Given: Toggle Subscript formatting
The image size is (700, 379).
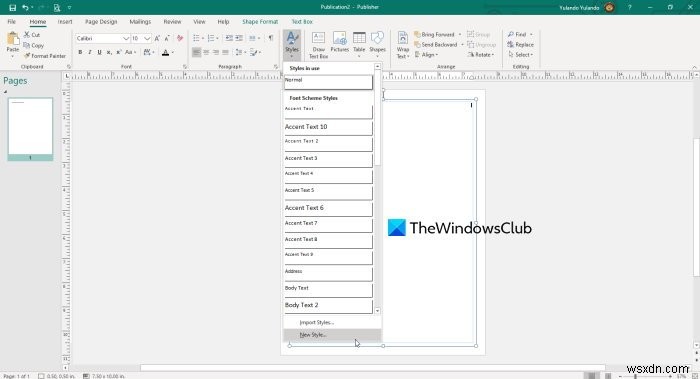Looking at the screenshot, I should point(109,53).
